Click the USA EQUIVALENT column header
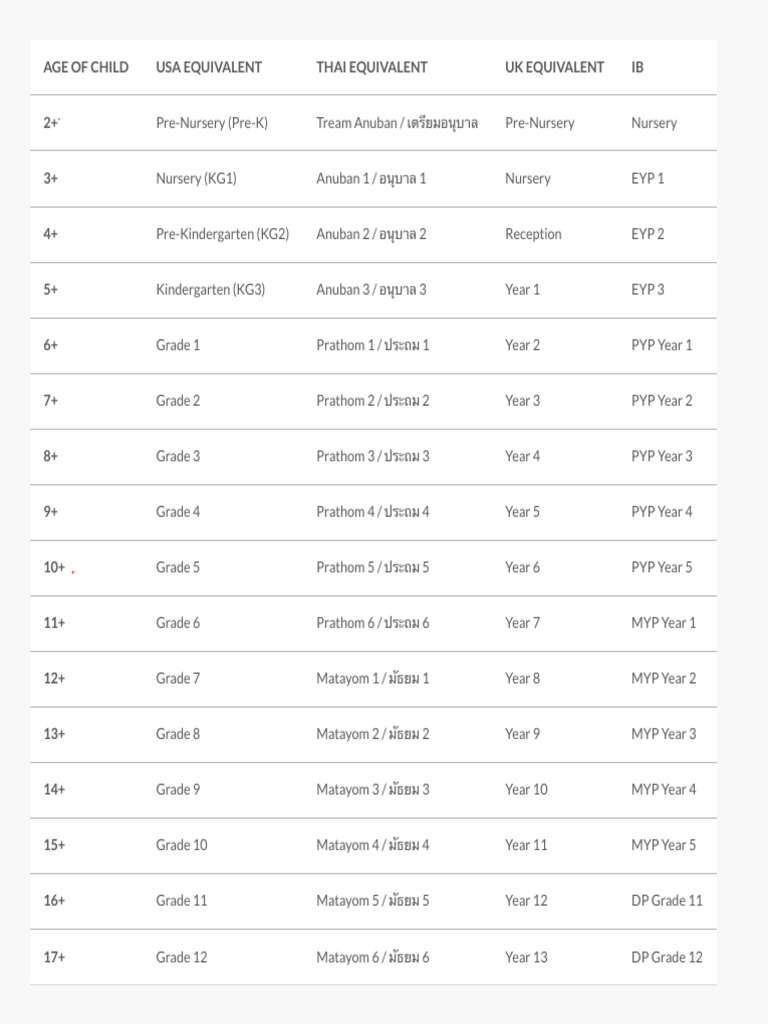The width and height of the screenshot is (768, 1024). tap(209, 68)
